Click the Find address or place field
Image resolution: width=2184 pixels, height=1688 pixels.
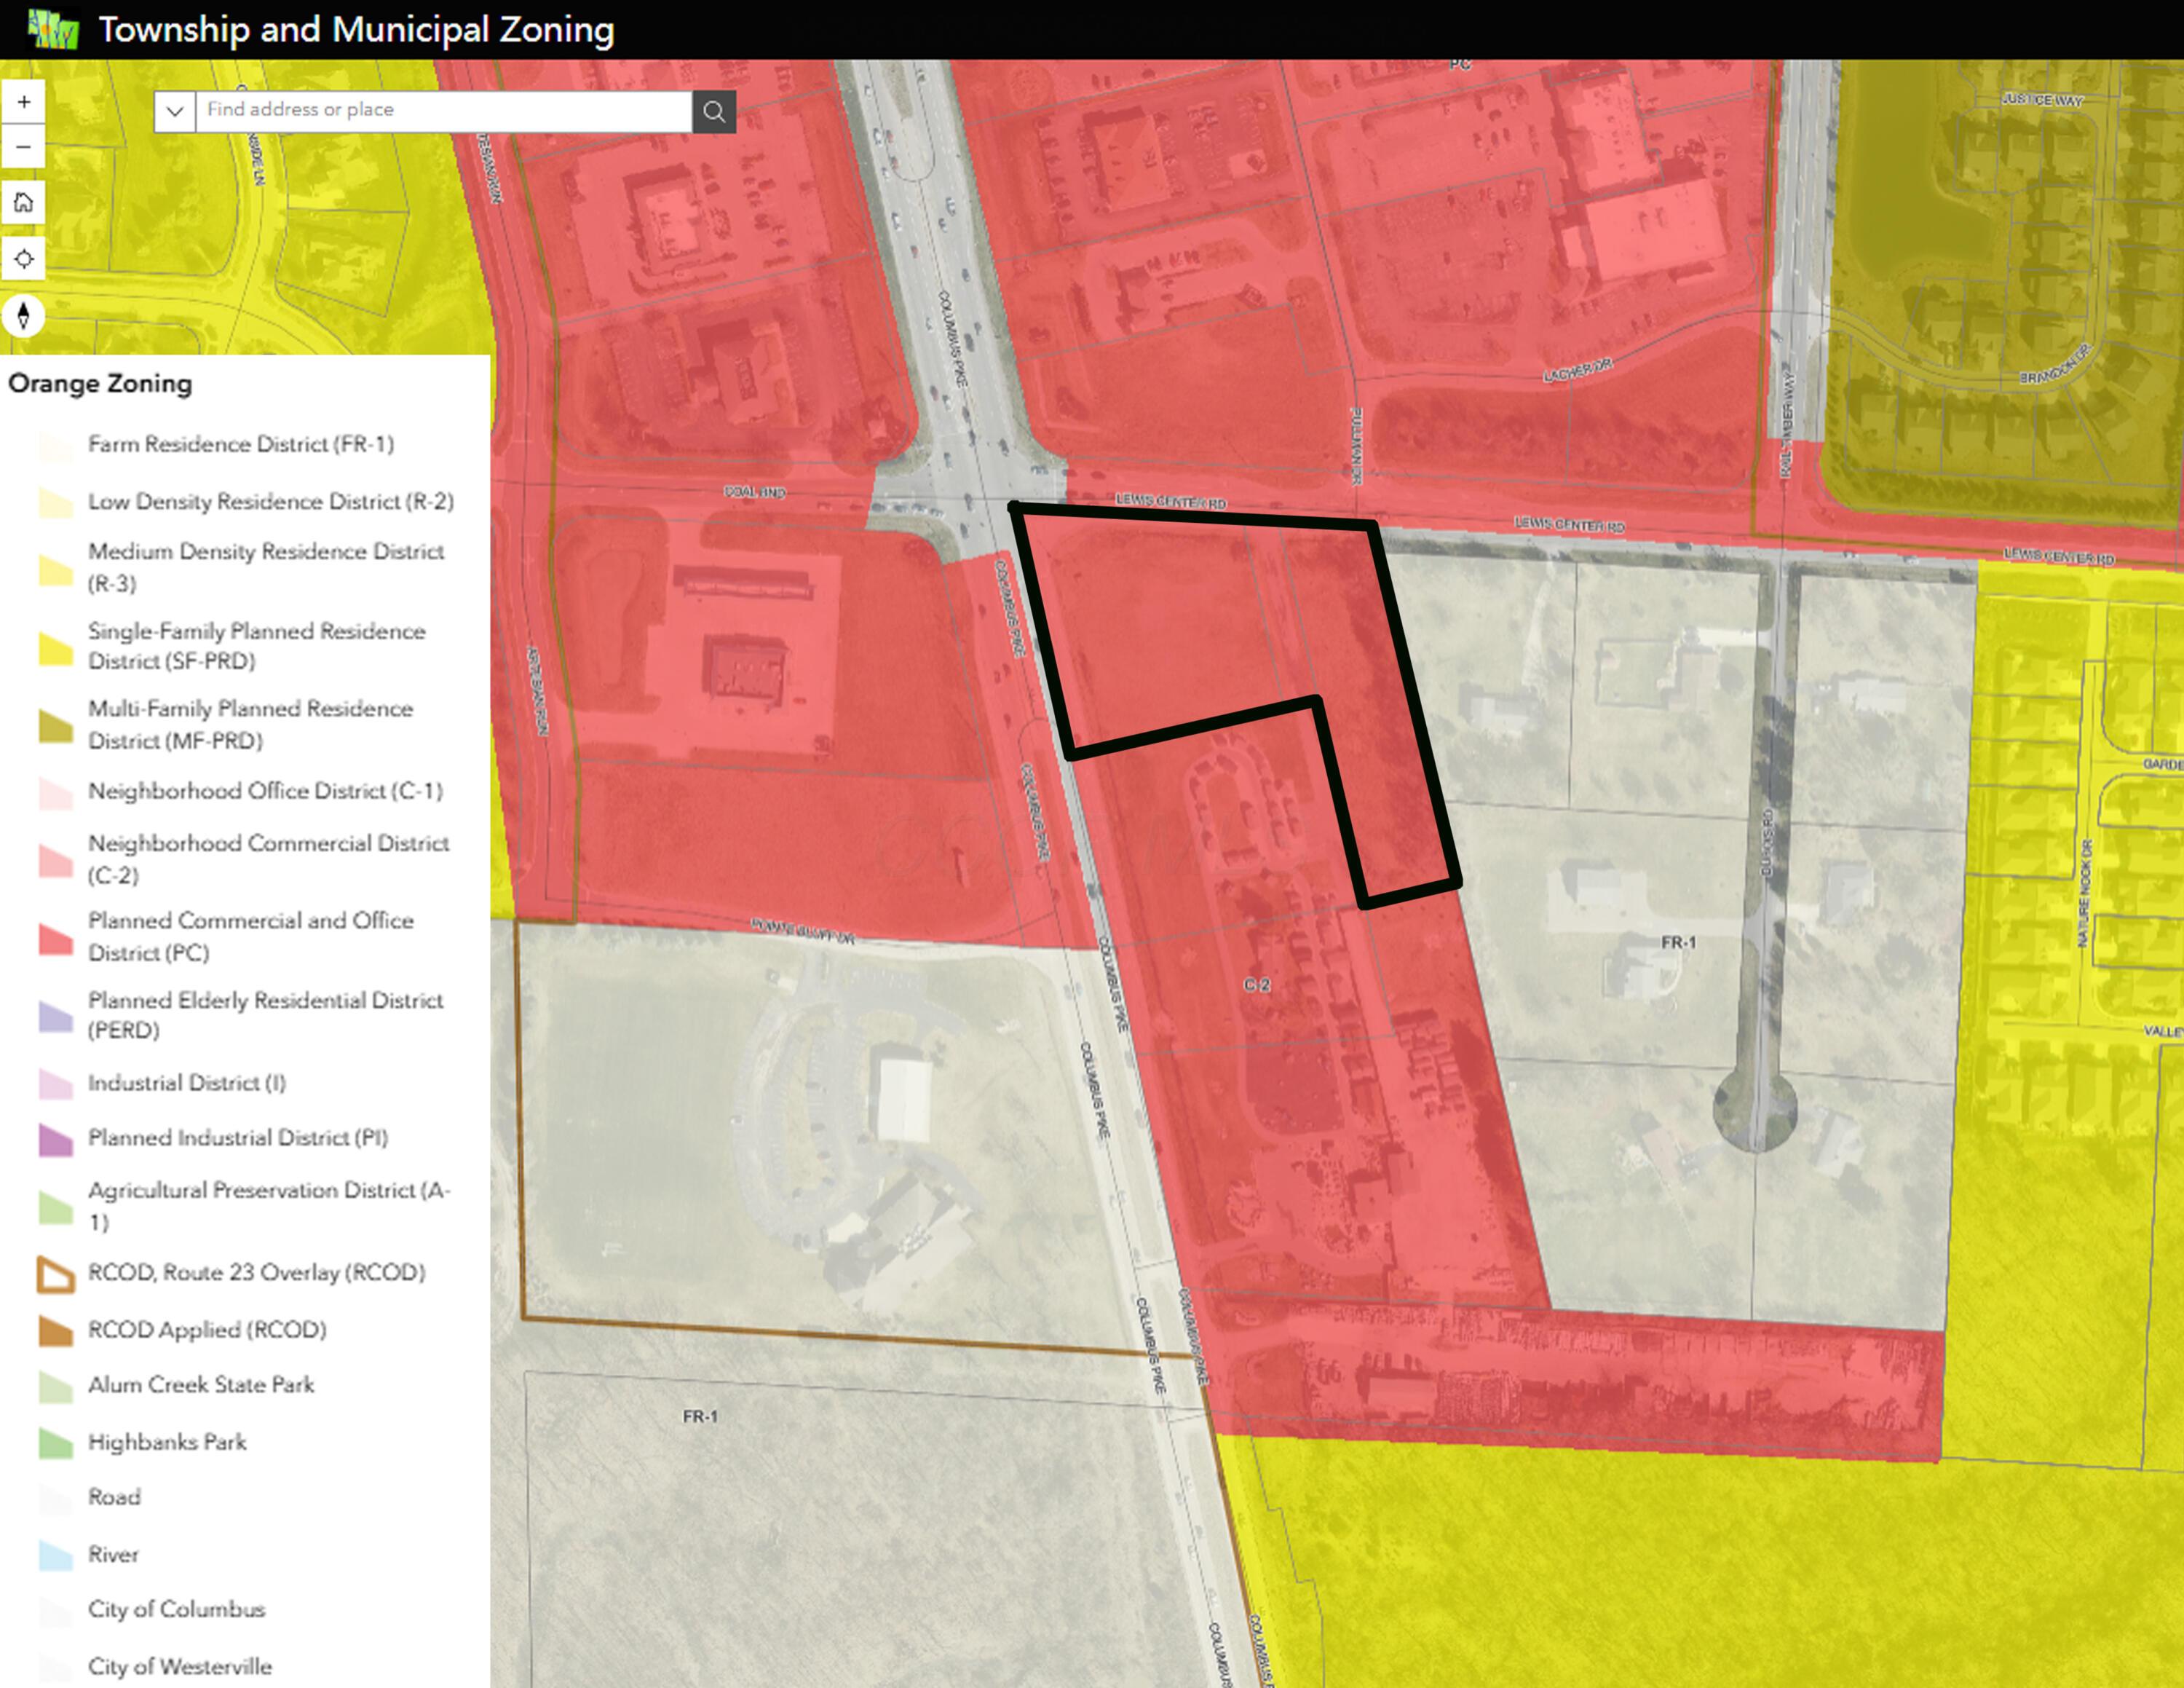point(443,110)
